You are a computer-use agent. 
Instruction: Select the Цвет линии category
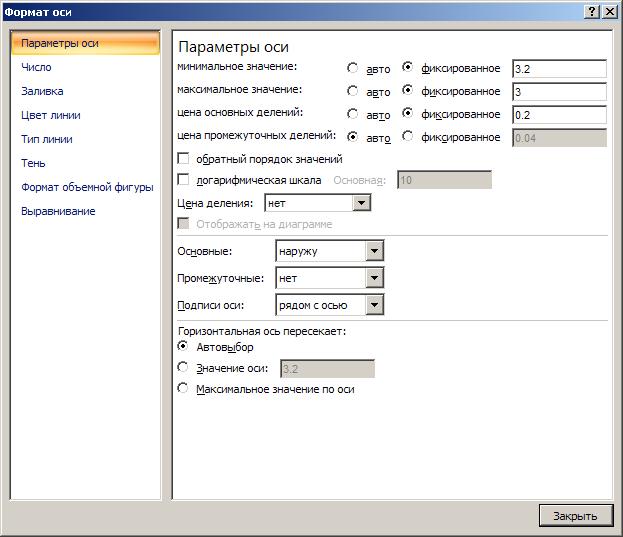[51, 115]
